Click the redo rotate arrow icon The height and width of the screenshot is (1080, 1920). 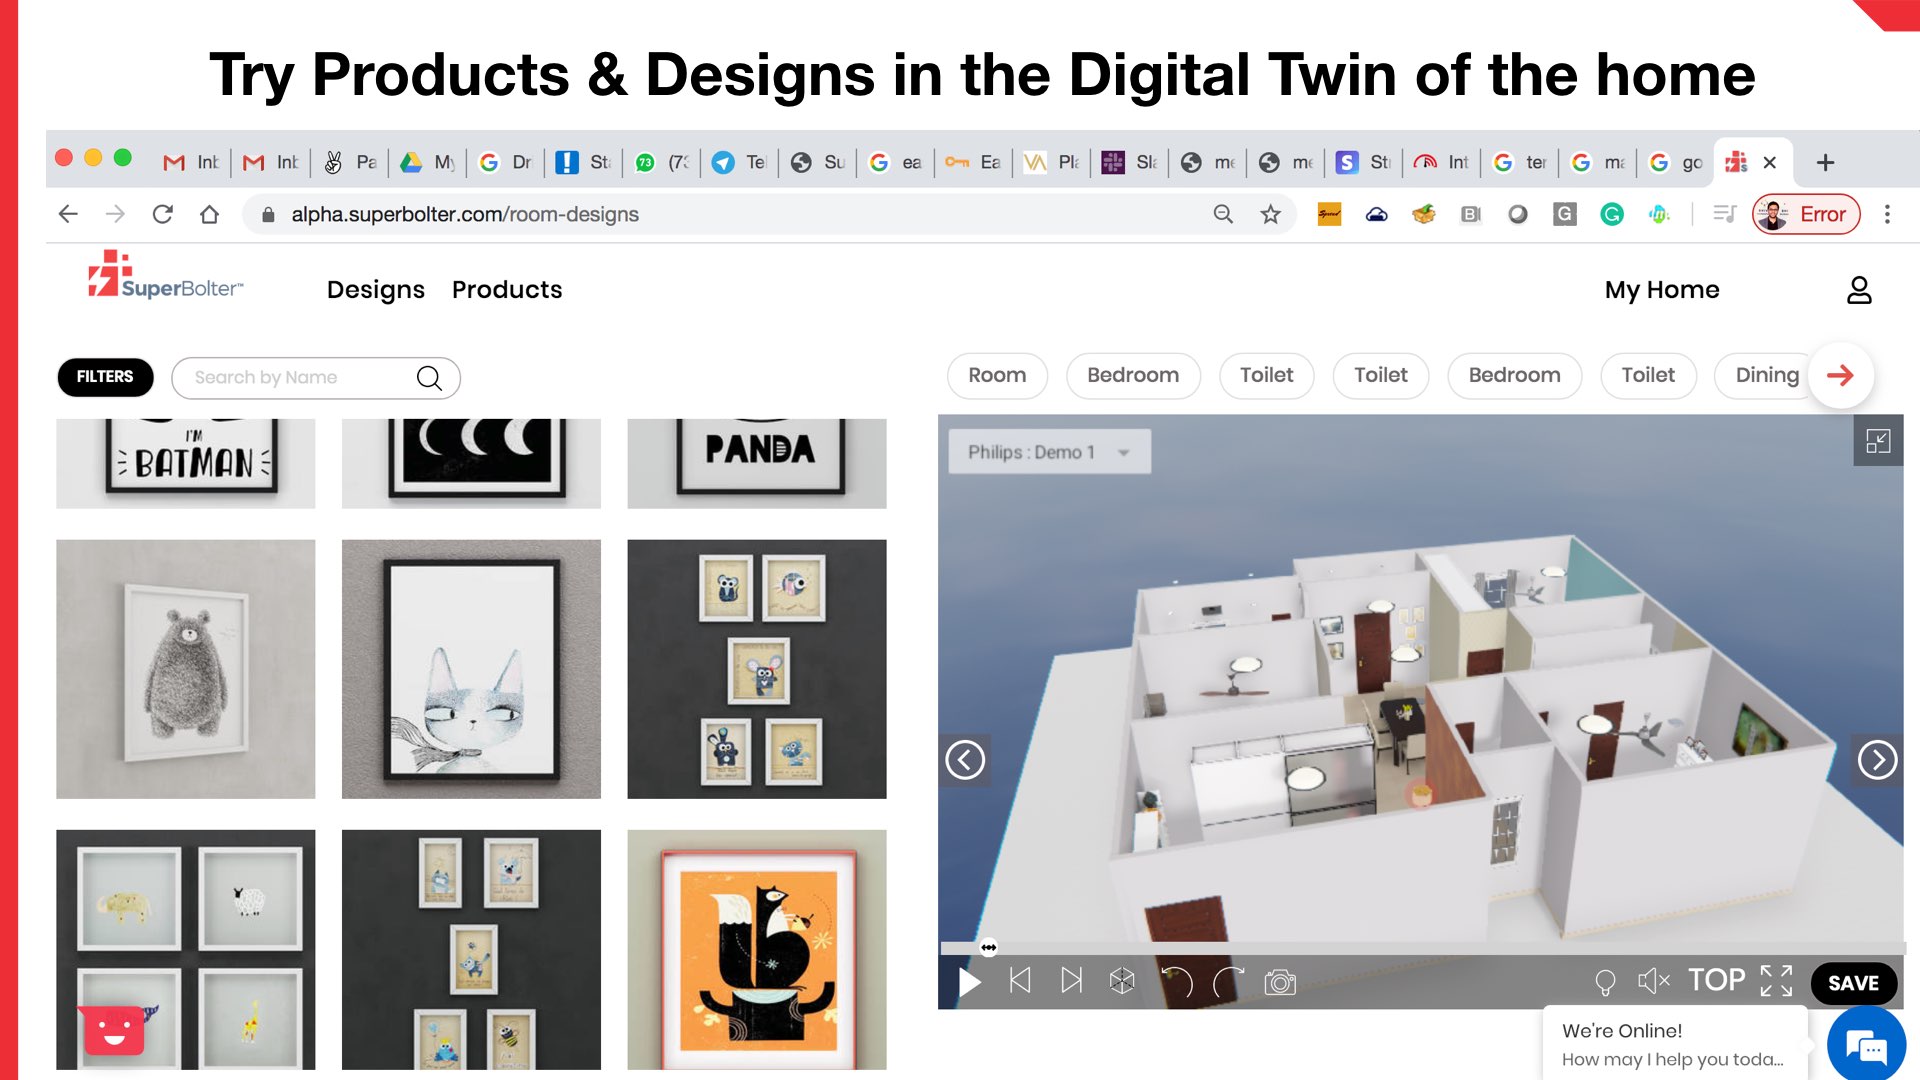tap(1228, 981)
